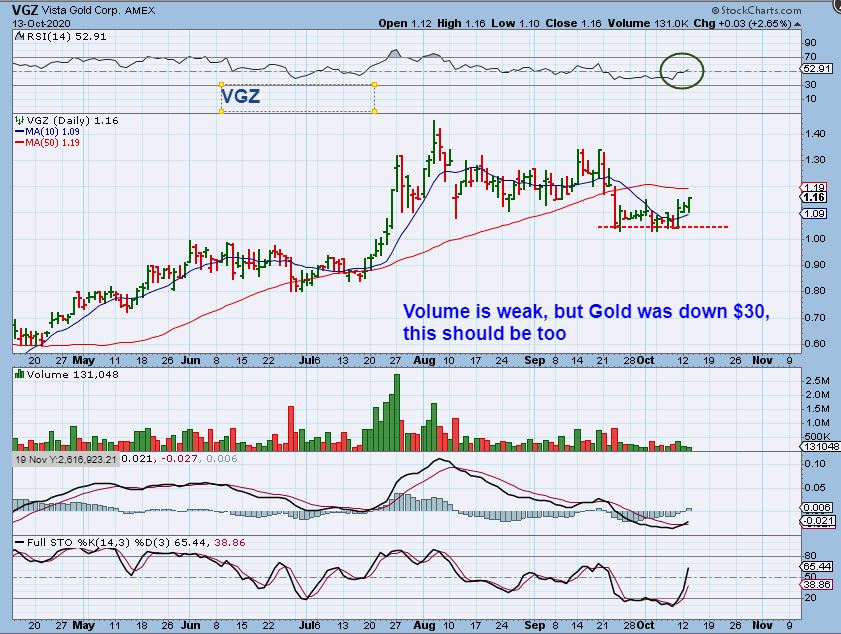Click the Nov label under the price panel
Viewport: 841px width, 634px height.
(x=762, y=360)
